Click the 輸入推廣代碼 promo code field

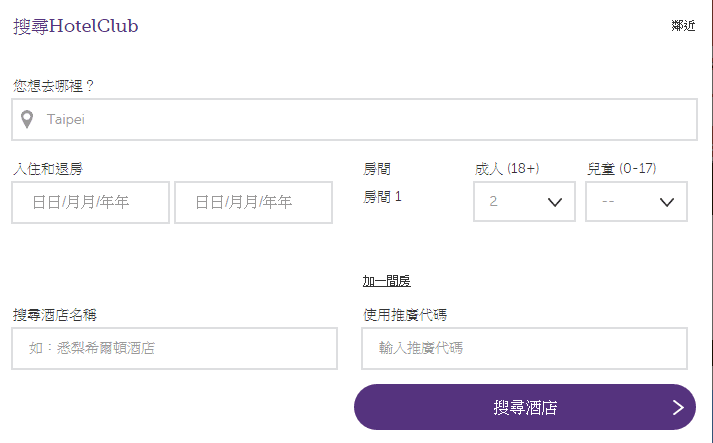523,349
